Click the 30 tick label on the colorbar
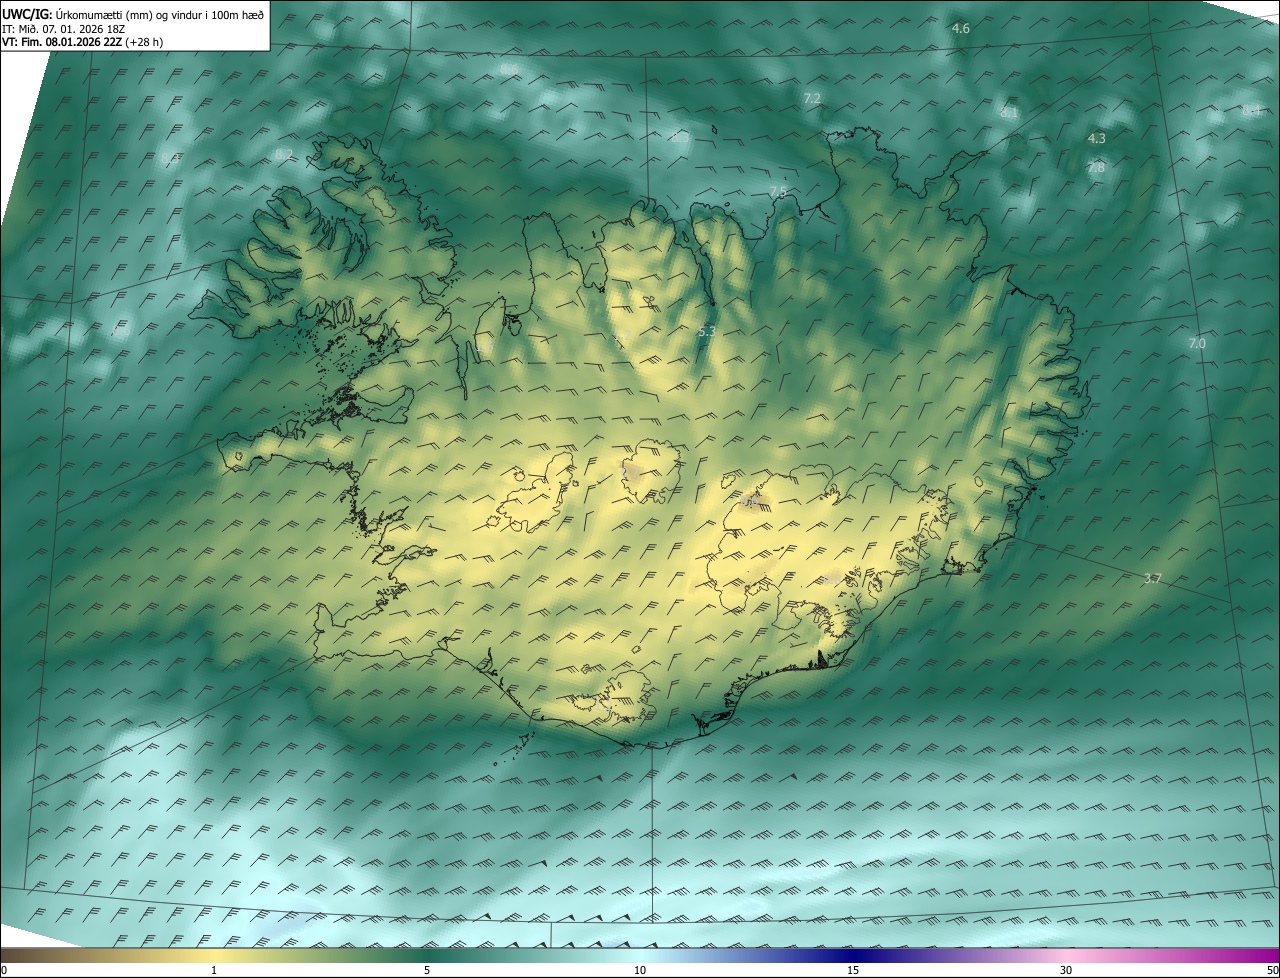1280x978 pixels. 1066,970
